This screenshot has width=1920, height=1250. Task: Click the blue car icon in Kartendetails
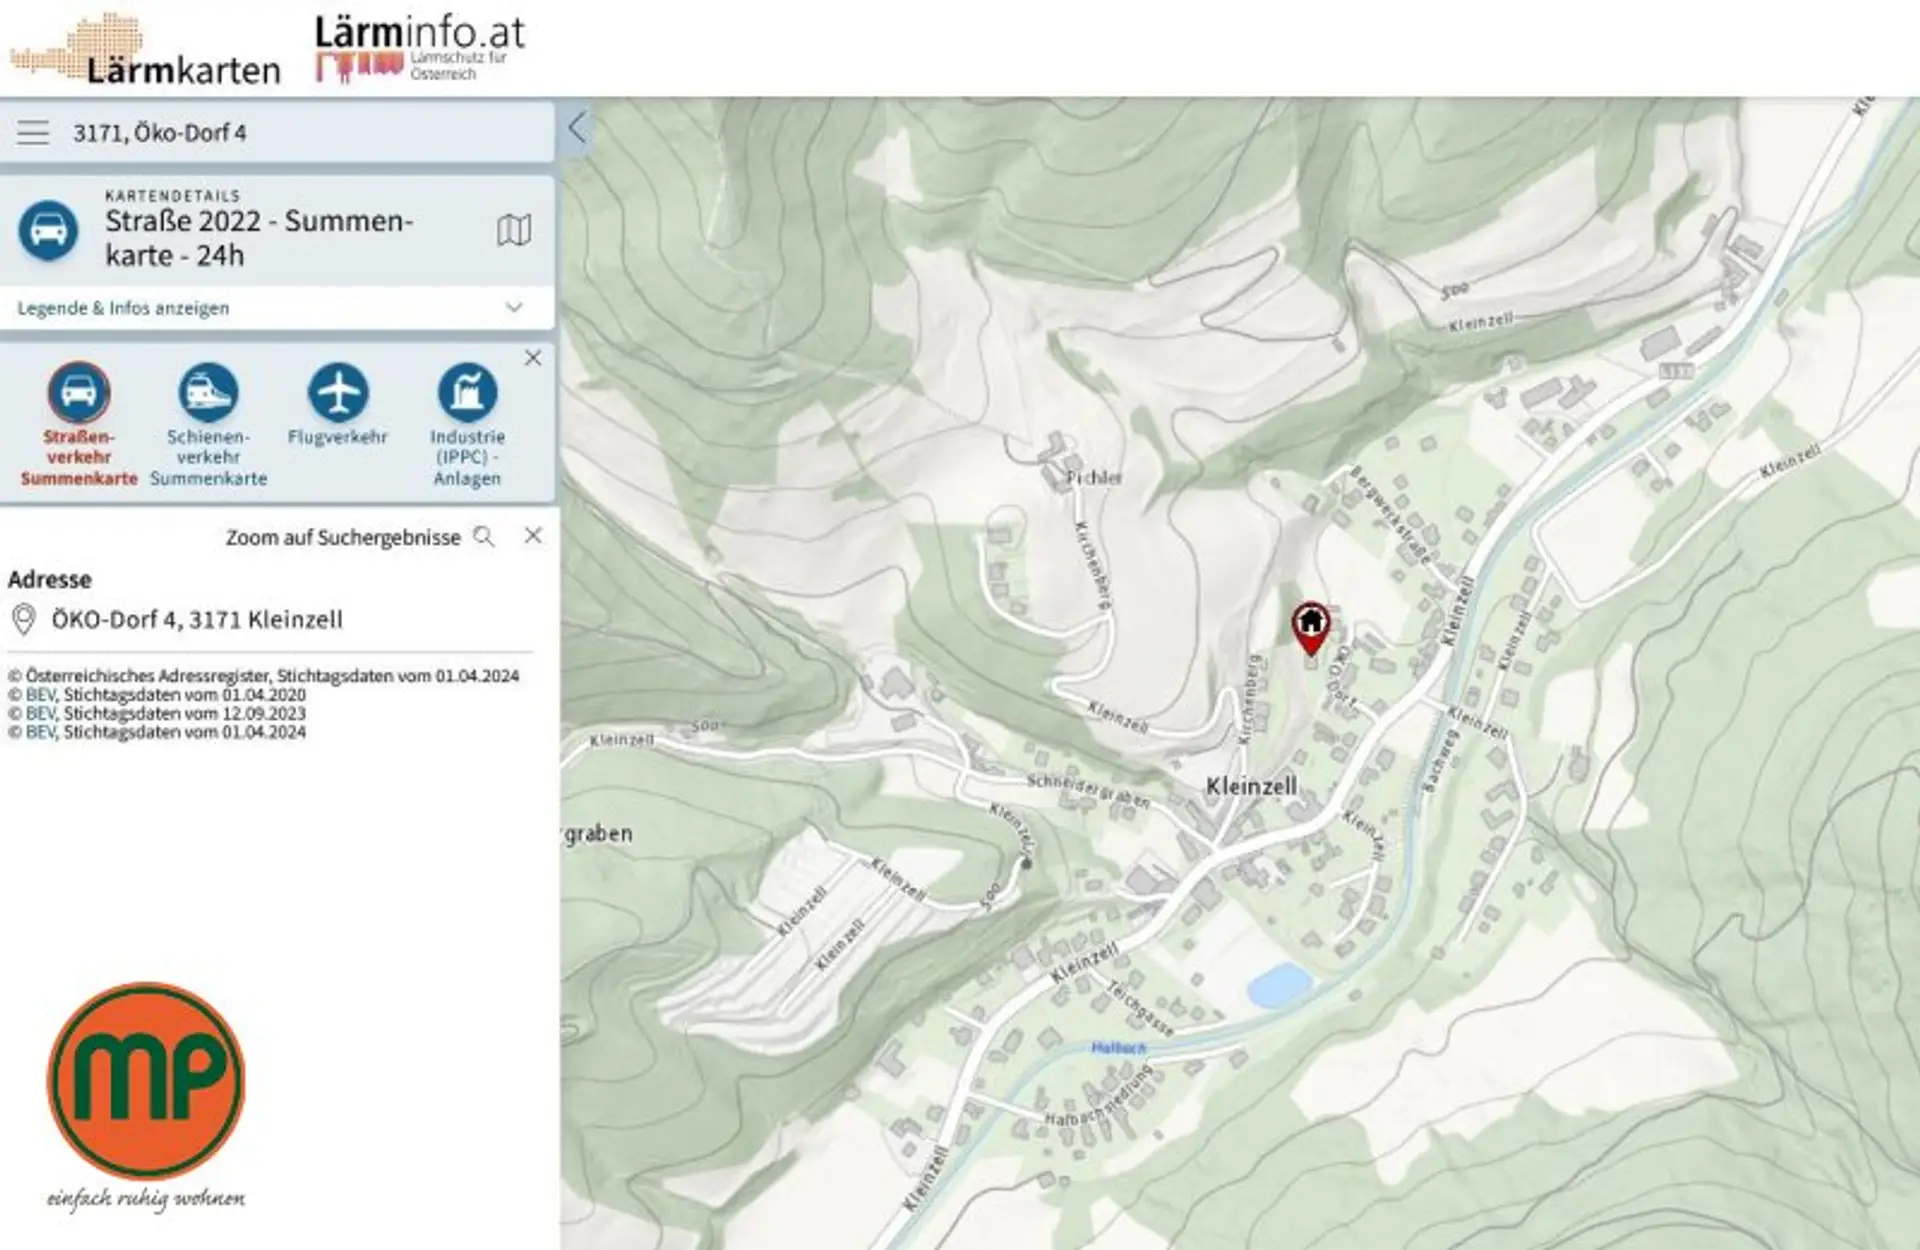tap(48, 231)
